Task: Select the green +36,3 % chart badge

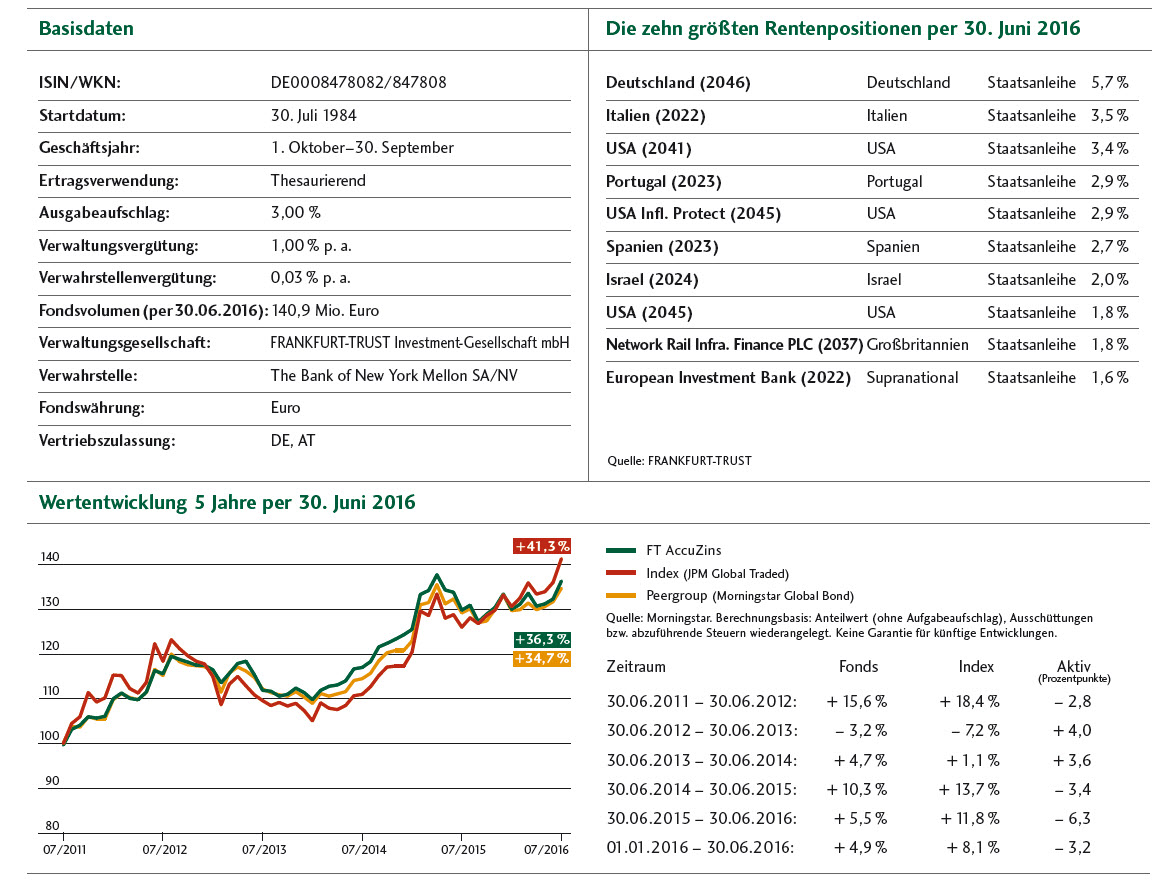Action: click(x=541, y=639)
